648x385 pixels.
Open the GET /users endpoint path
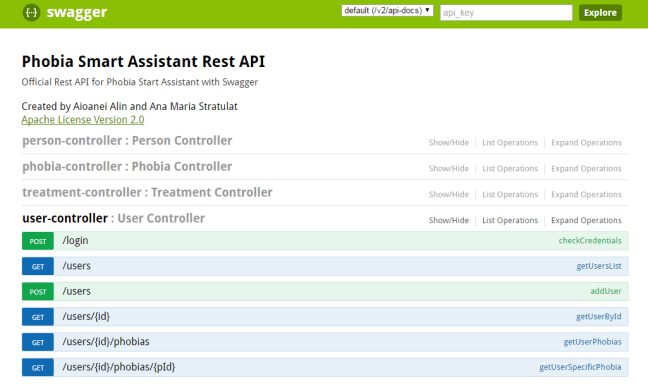[76, 266]
